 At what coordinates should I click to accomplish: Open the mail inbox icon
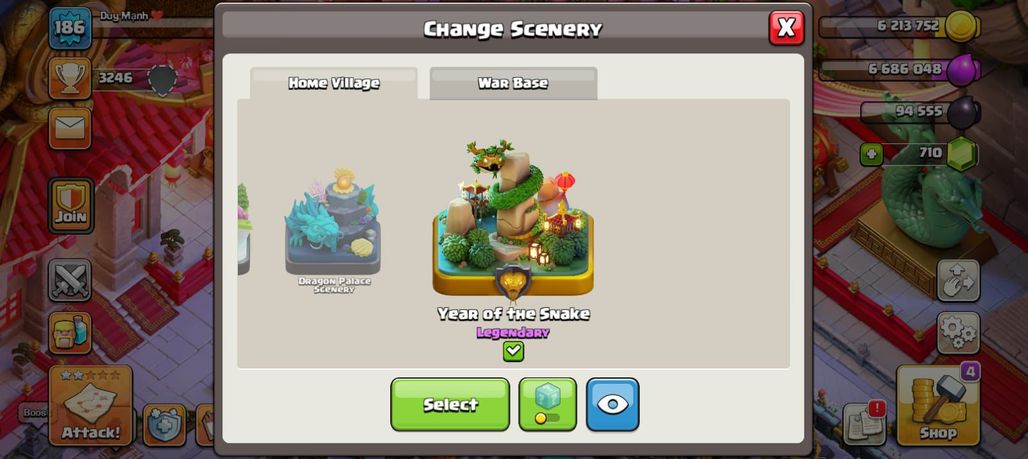[69, 129]
